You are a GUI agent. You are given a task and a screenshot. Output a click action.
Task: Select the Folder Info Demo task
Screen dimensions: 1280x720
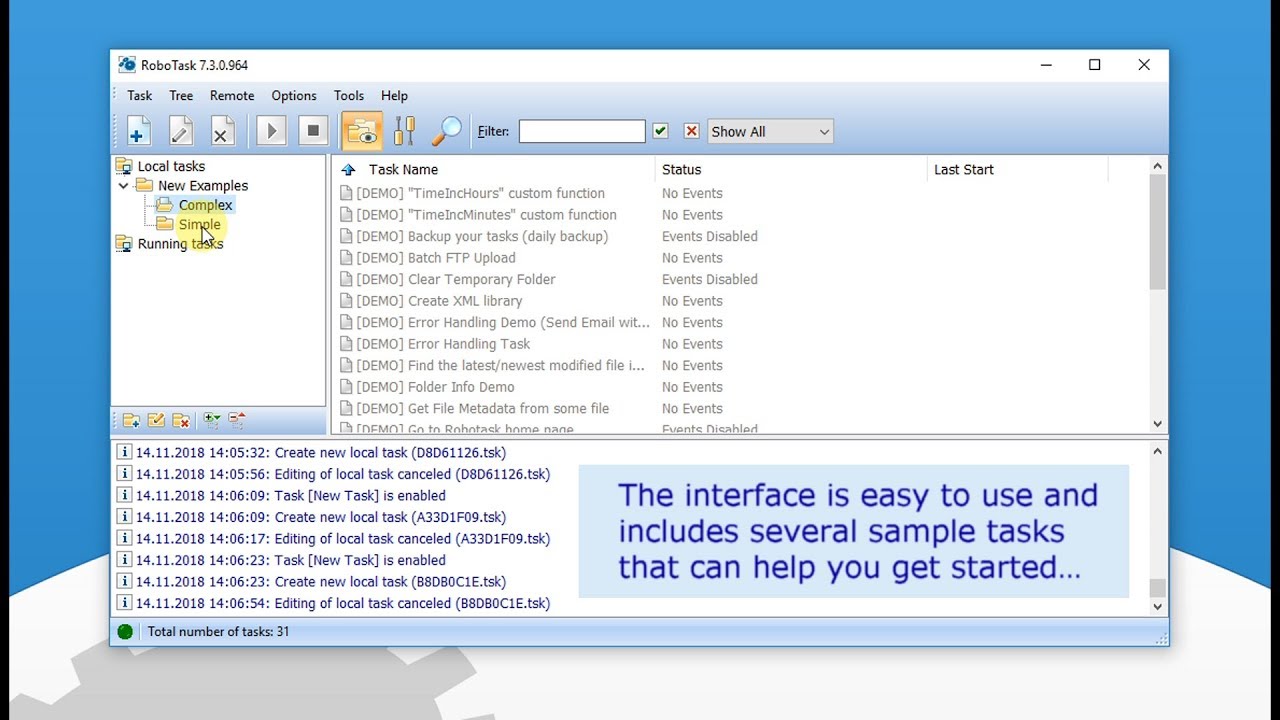(x=435, y=387)
